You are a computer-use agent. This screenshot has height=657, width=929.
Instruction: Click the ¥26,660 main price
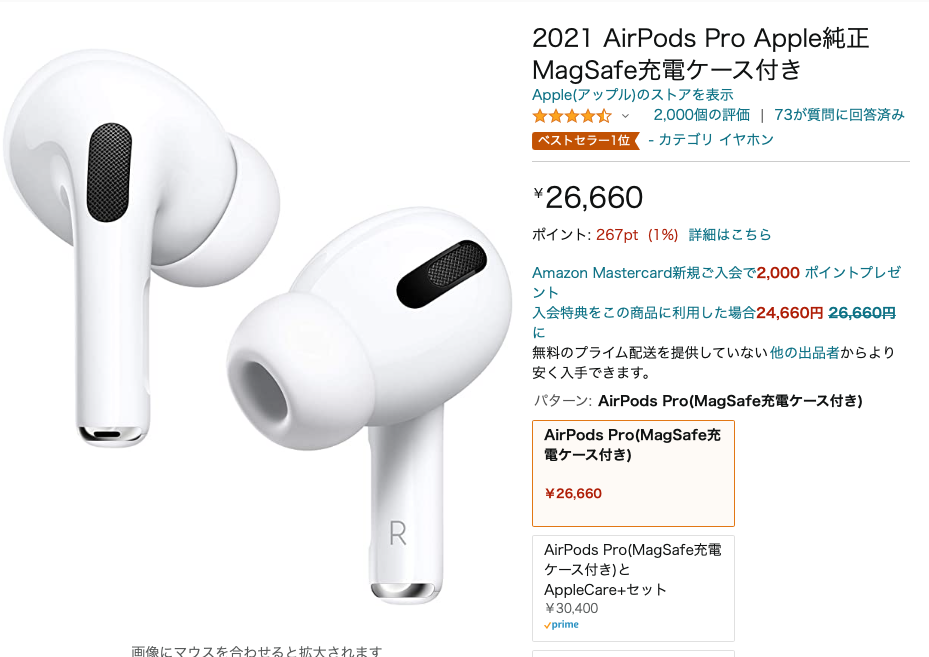(x=588, y=197)
